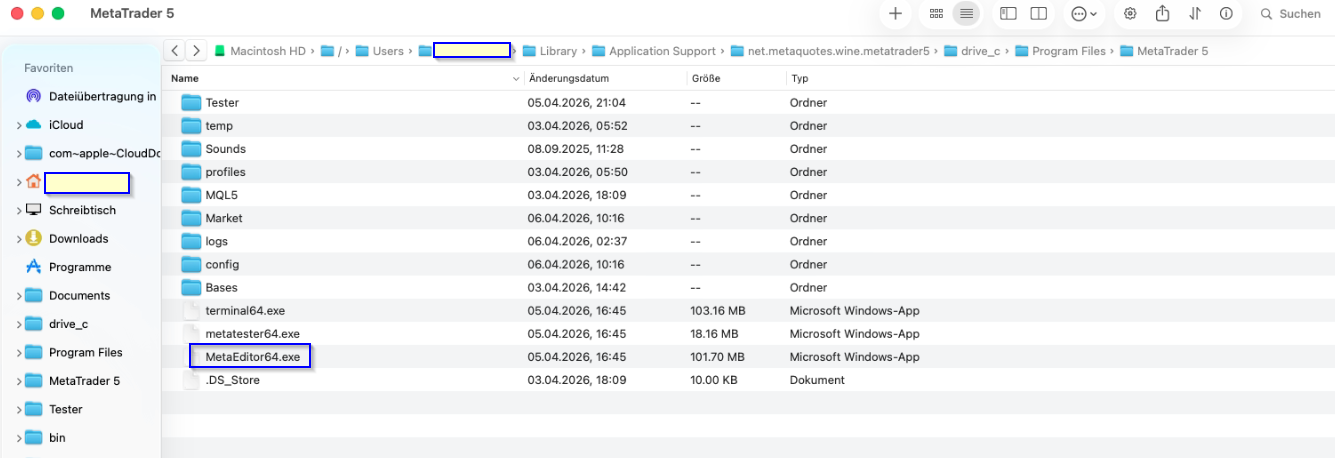This screenshot has width=1335, height=458.
Task: Click Program Files in the breadcrumb path
Action: point(1066,51)
